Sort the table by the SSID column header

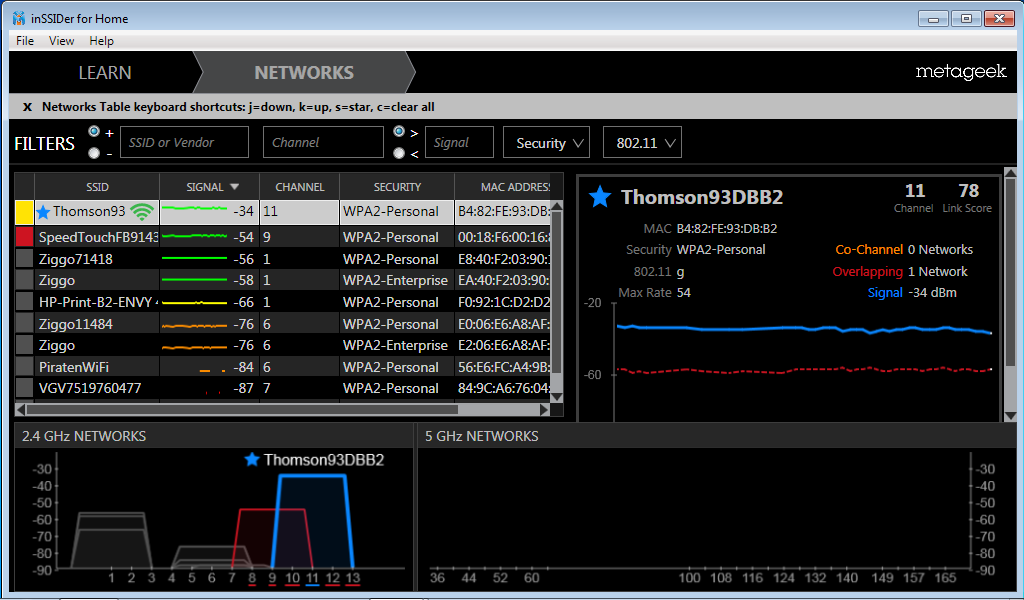(x=97, y=186)
